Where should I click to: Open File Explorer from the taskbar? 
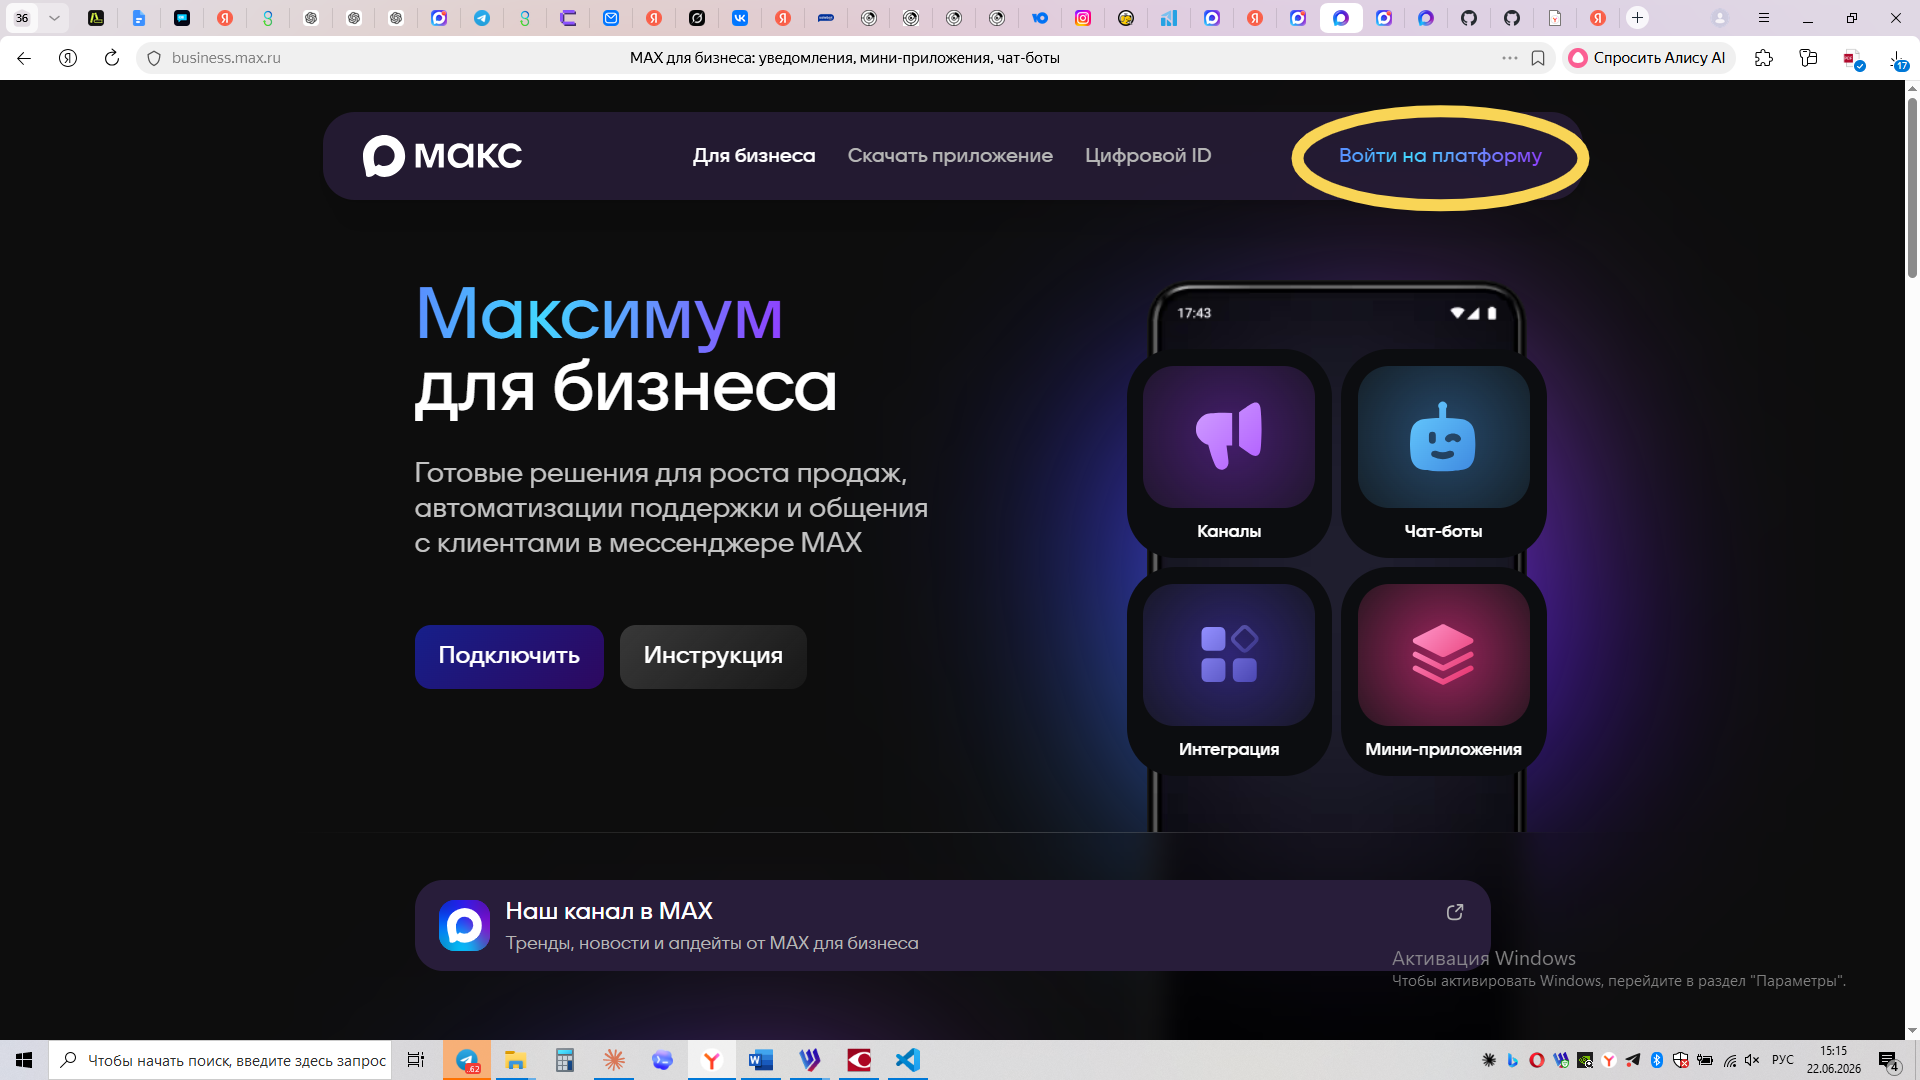click(x=516, y=1060)
